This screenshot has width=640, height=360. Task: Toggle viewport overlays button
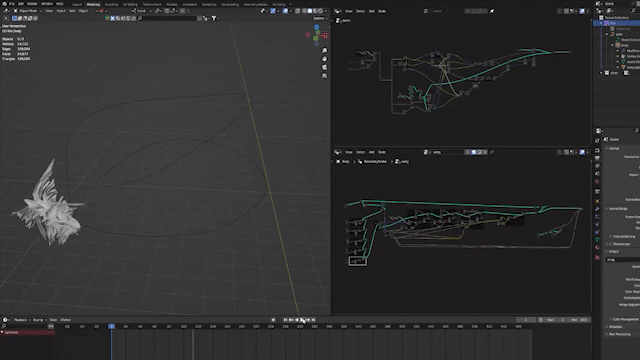pyautogui.click(x=285, y=11)
